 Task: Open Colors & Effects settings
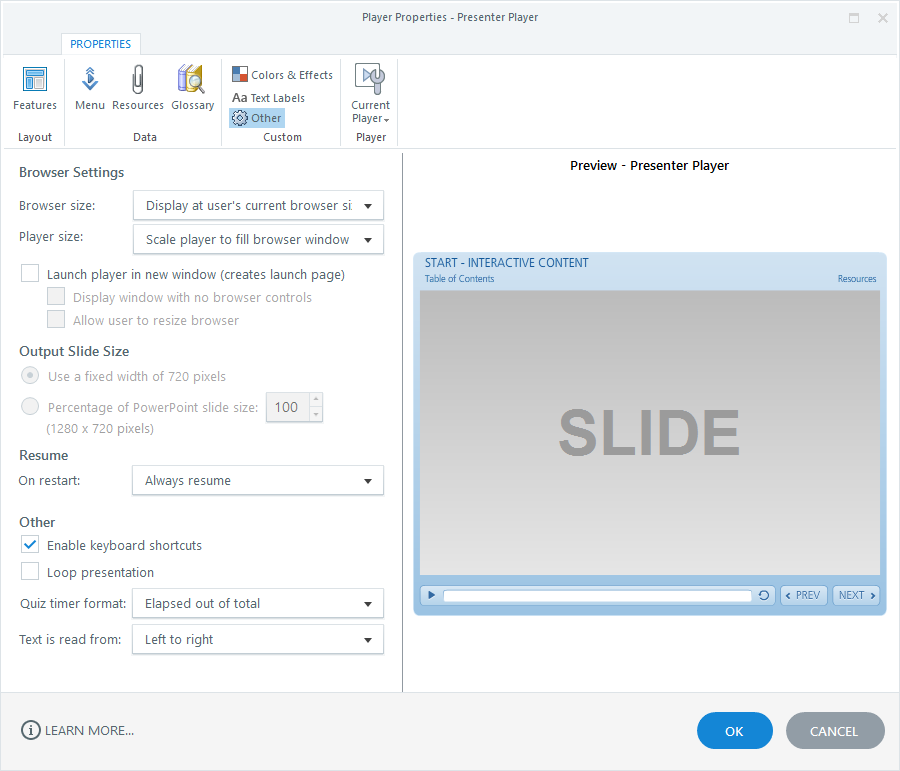pos(282,75)
